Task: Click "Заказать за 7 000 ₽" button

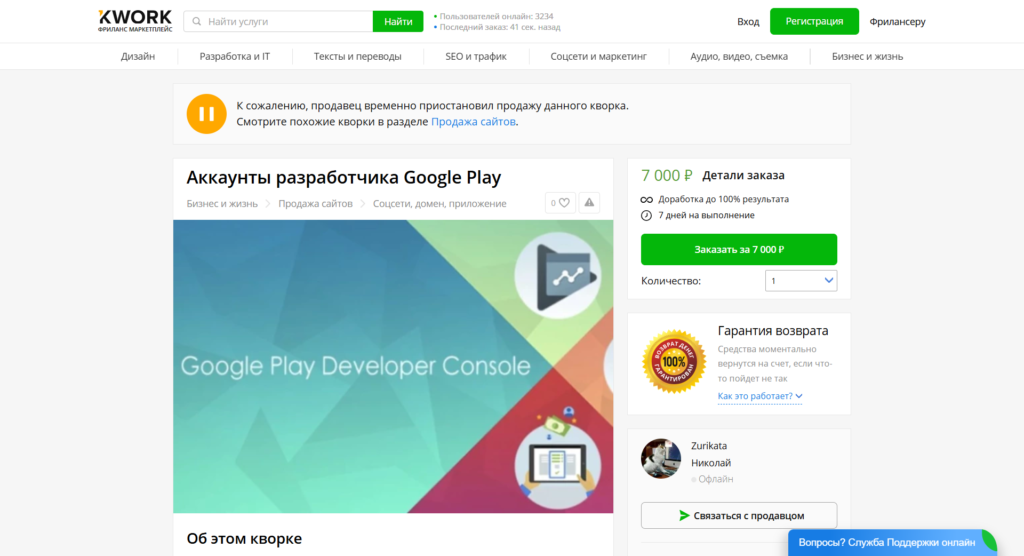Action: point(739,250)
